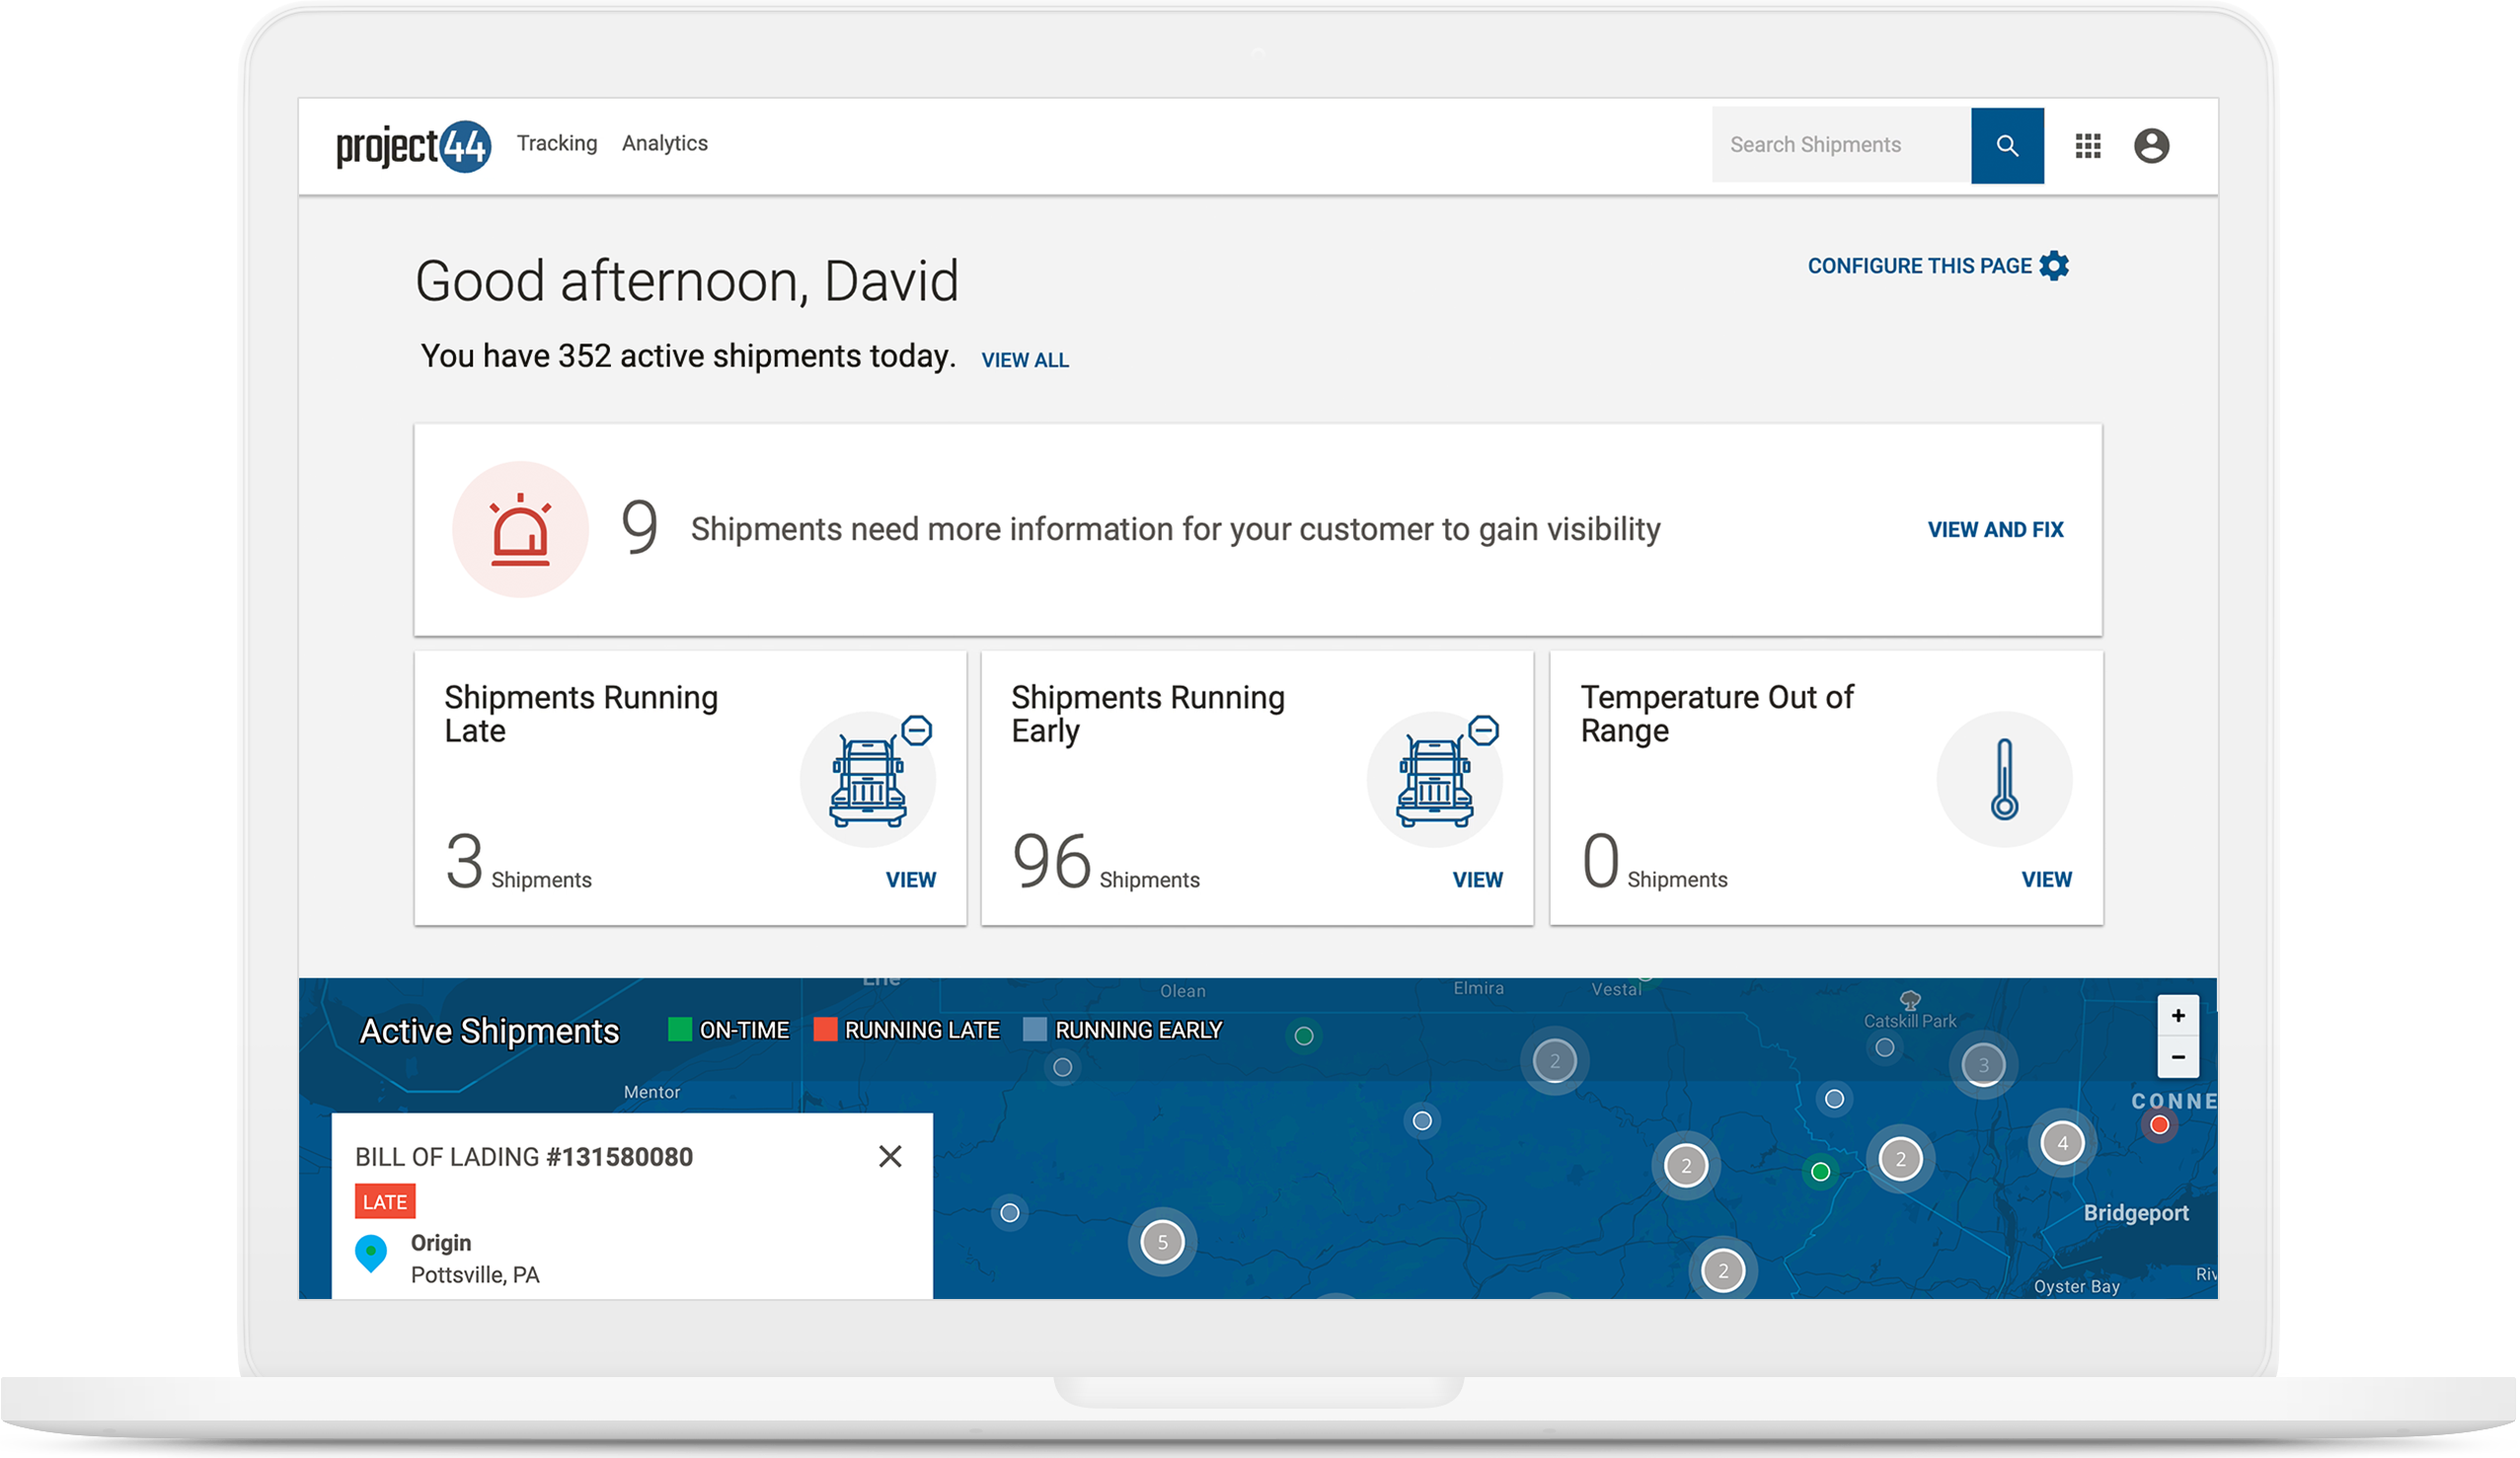Click the Tracking menu tab
This screenshot has height=1458, width=2520.
pyautogui.click(x=554, y=142)
